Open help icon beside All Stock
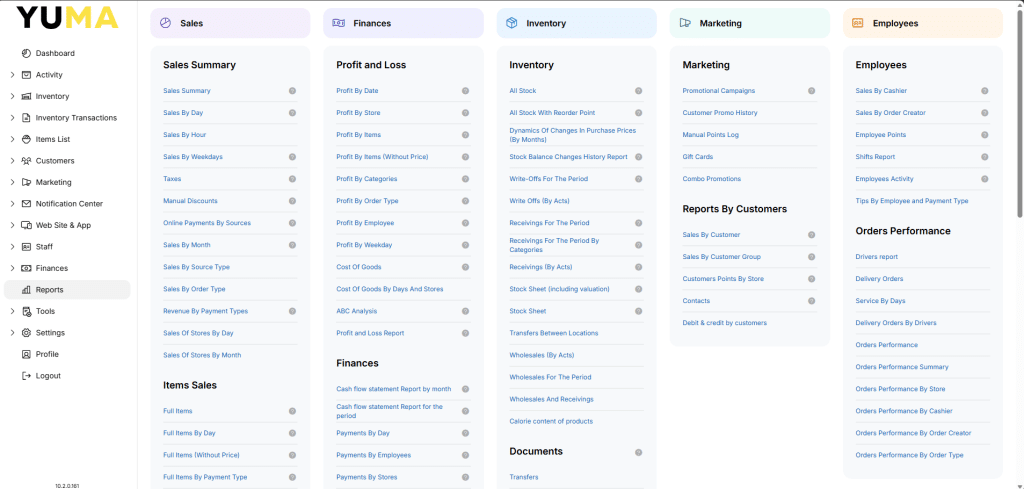 tap(639, 91)
